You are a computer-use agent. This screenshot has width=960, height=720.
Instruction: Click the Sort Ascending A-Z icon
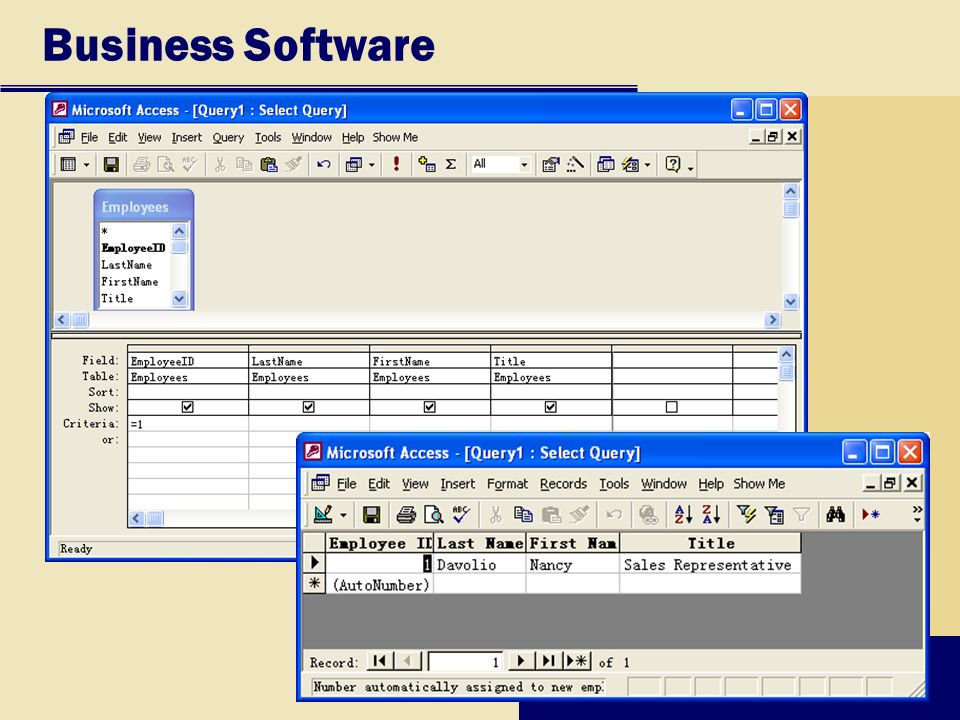(683, 514)
